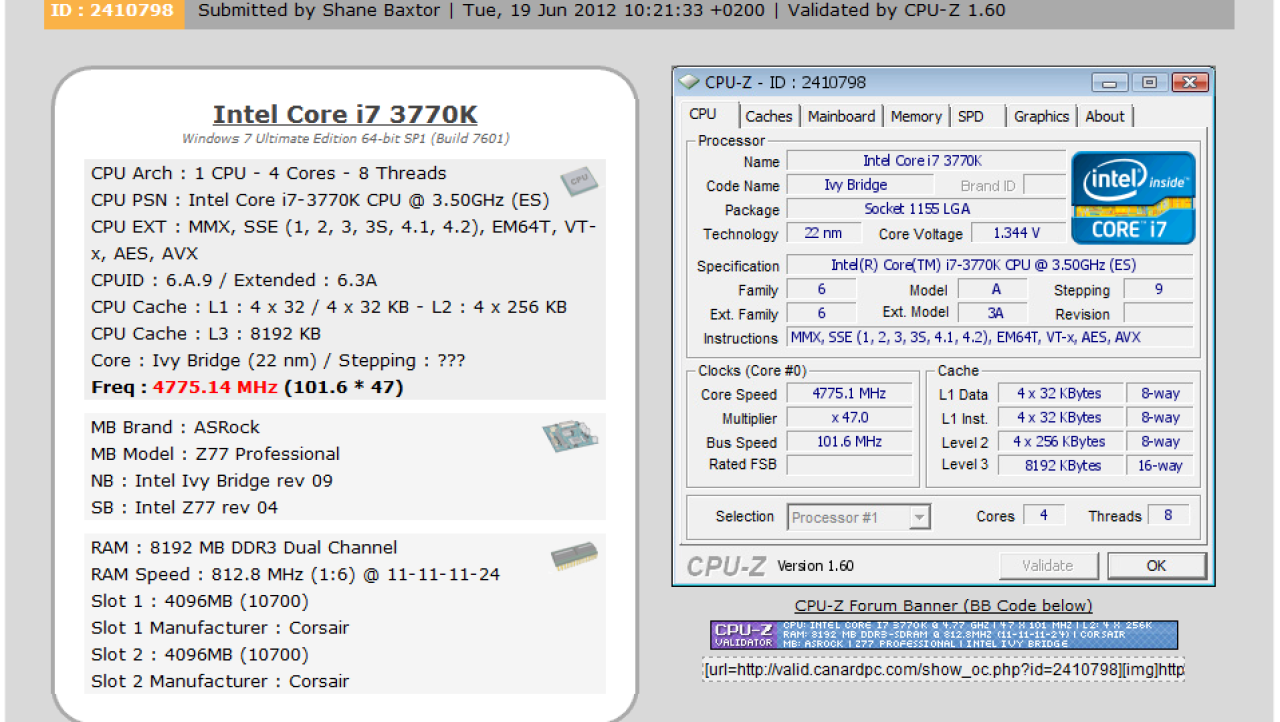Minimize the CPU-Z window
Image resolution: width=1280 pixels, height=722 pixels.
tap(1110, 82)
